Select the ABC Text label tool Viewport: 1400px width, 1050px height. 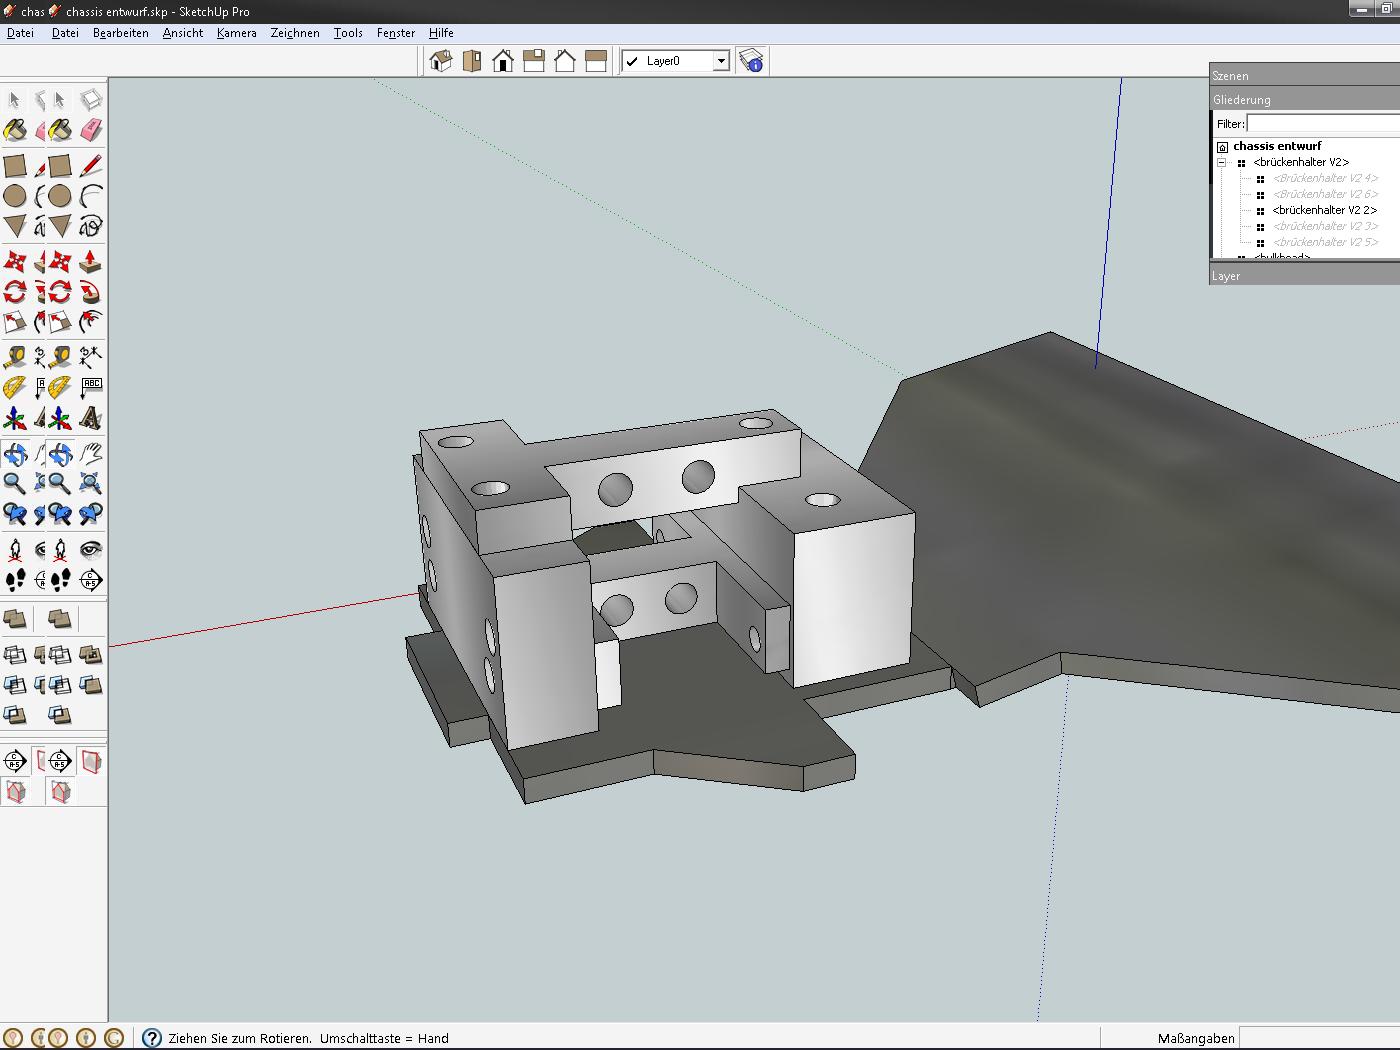(x=91, y=387)
